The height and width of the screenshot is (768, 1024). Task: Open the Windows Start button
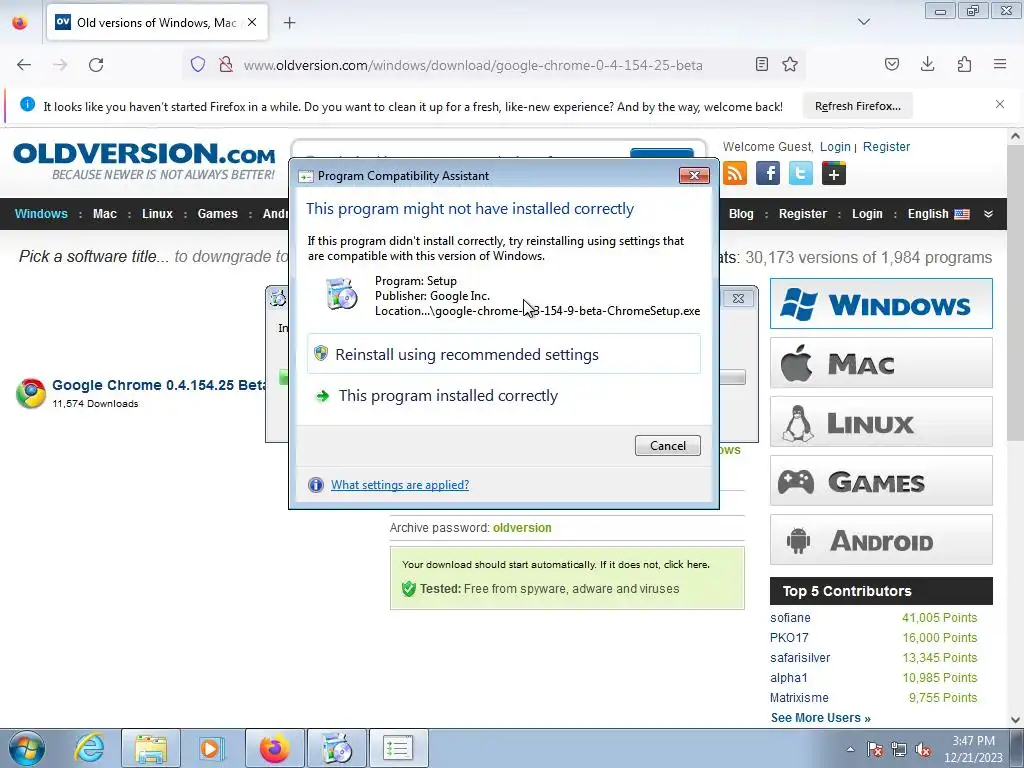27,748
